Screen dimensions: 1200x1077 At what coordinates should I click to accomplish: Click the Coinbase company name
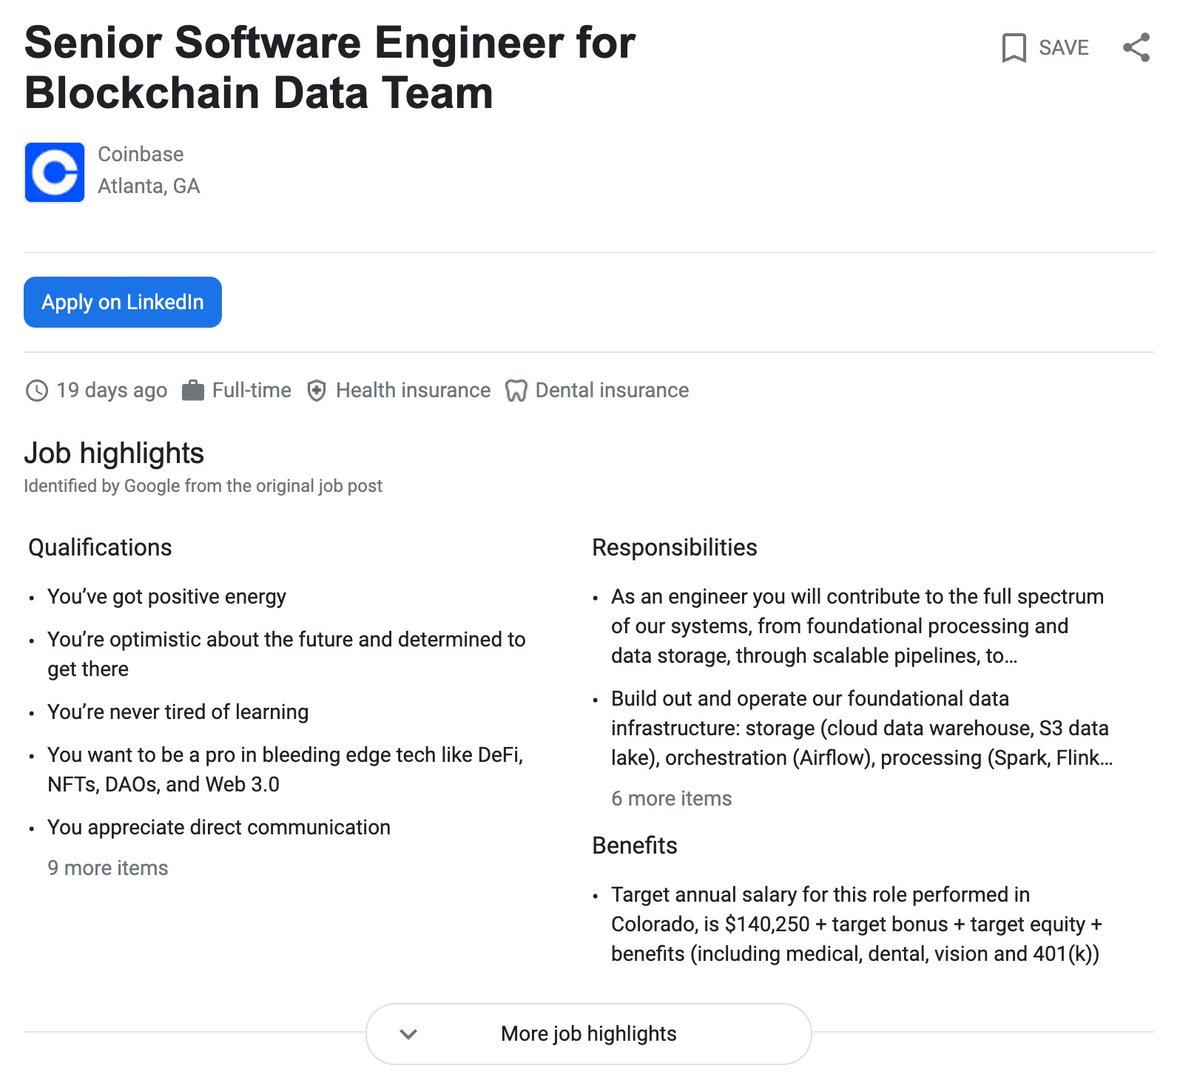[141, 154]
